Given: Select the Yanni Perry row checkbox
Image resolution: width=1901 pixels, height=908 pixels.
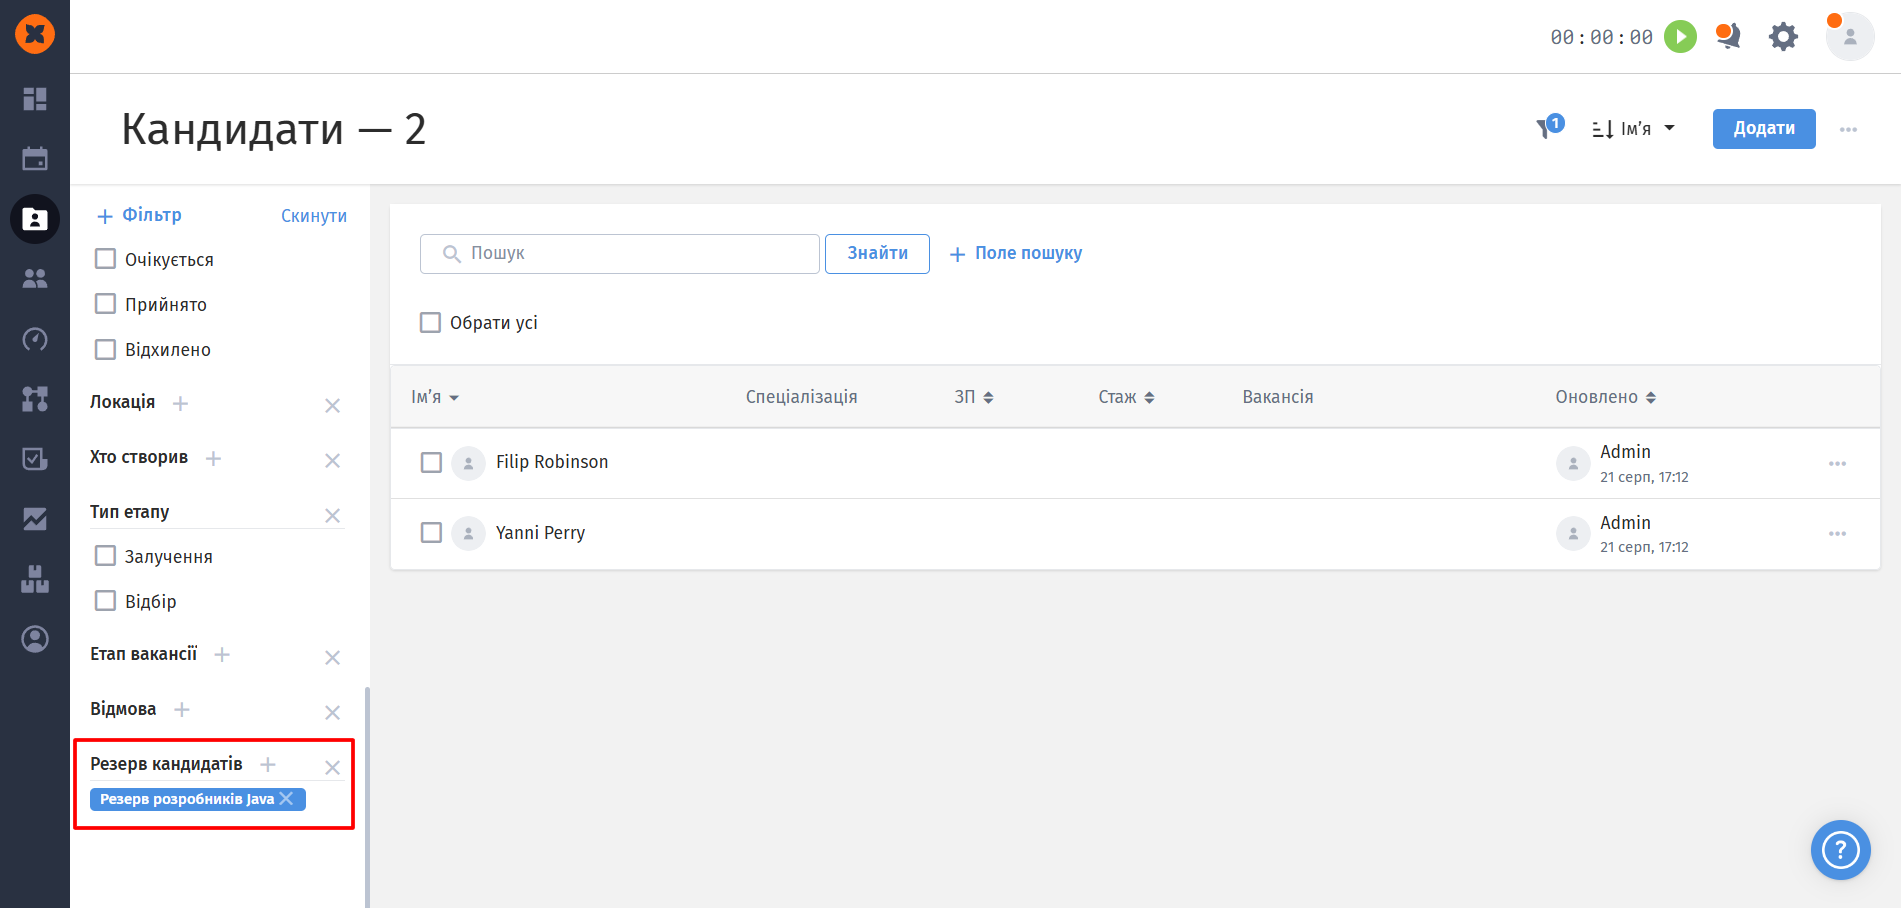Looking at the screenshot, I should tap(431, 532).
